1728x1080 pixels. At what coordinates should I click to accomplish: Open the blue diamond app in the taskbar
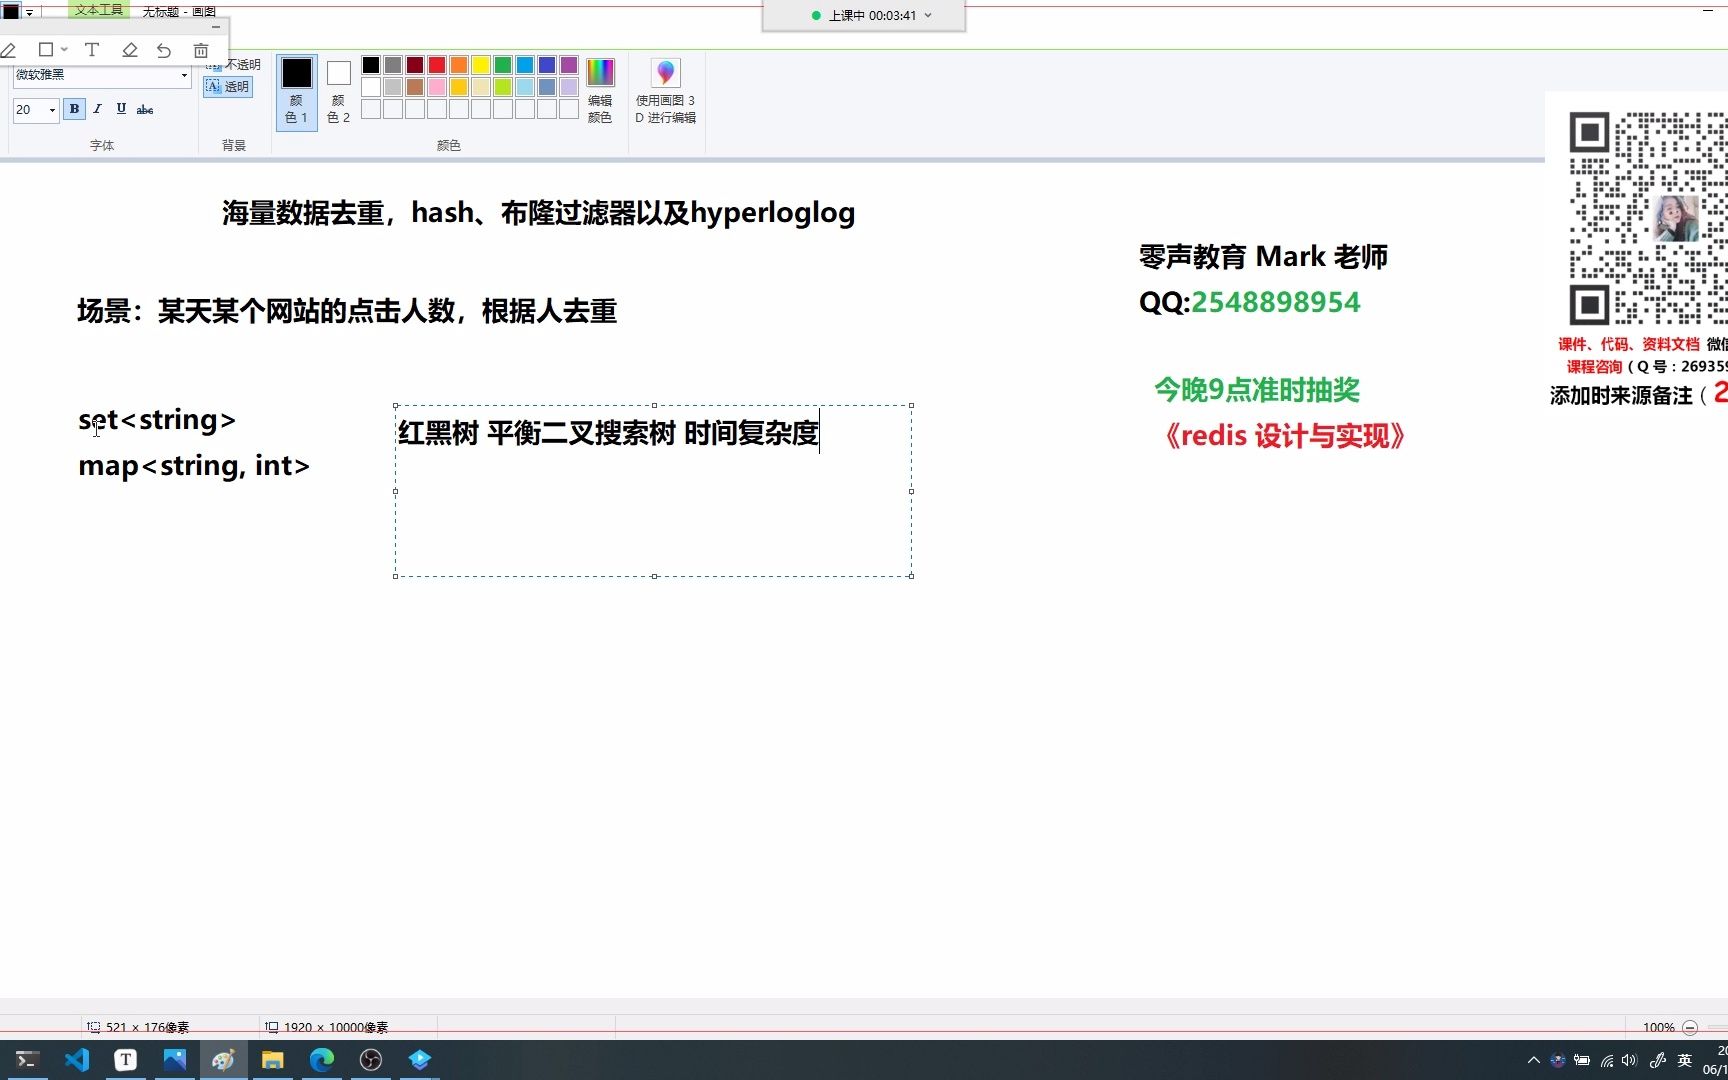coord(419,1060)
